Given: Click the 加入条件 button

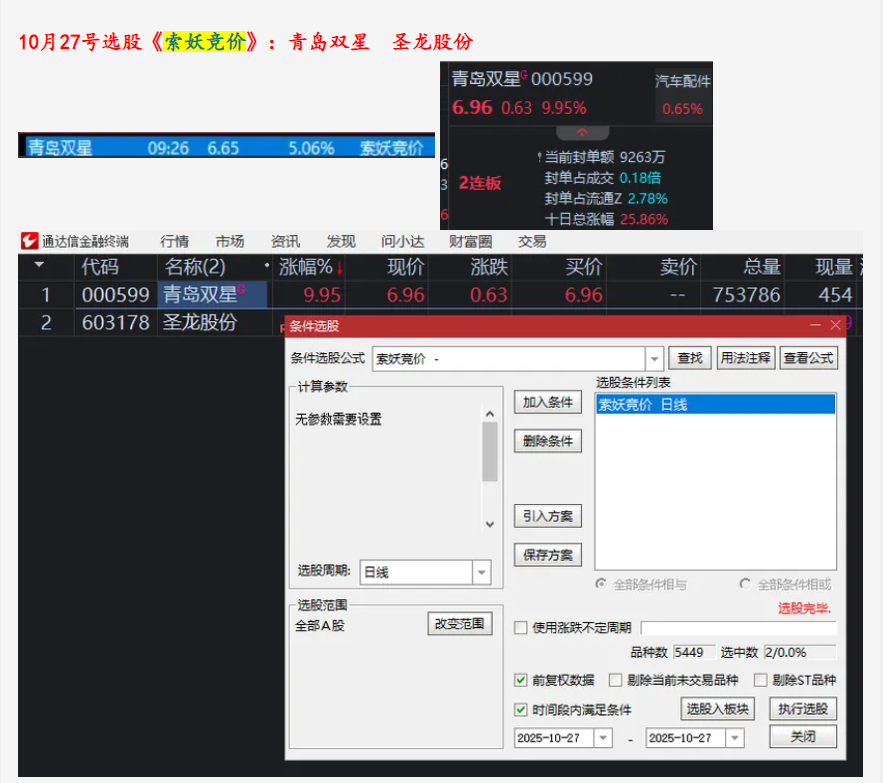Looking at the screenshot, I should [x=548, y=402].
